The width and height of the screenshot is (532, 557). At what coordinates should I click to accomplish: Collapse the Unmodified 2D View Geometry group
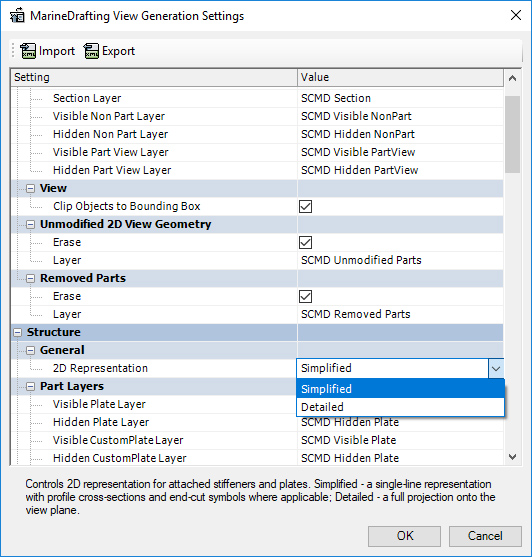tap(31, 224)
